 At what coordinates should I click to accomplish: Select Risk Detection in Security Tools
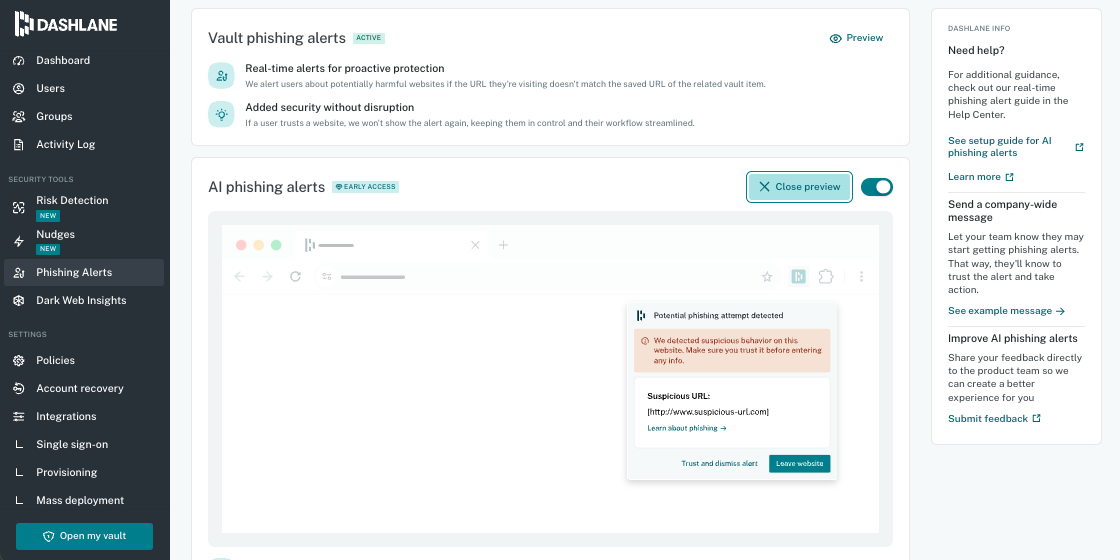coord(84,207)
